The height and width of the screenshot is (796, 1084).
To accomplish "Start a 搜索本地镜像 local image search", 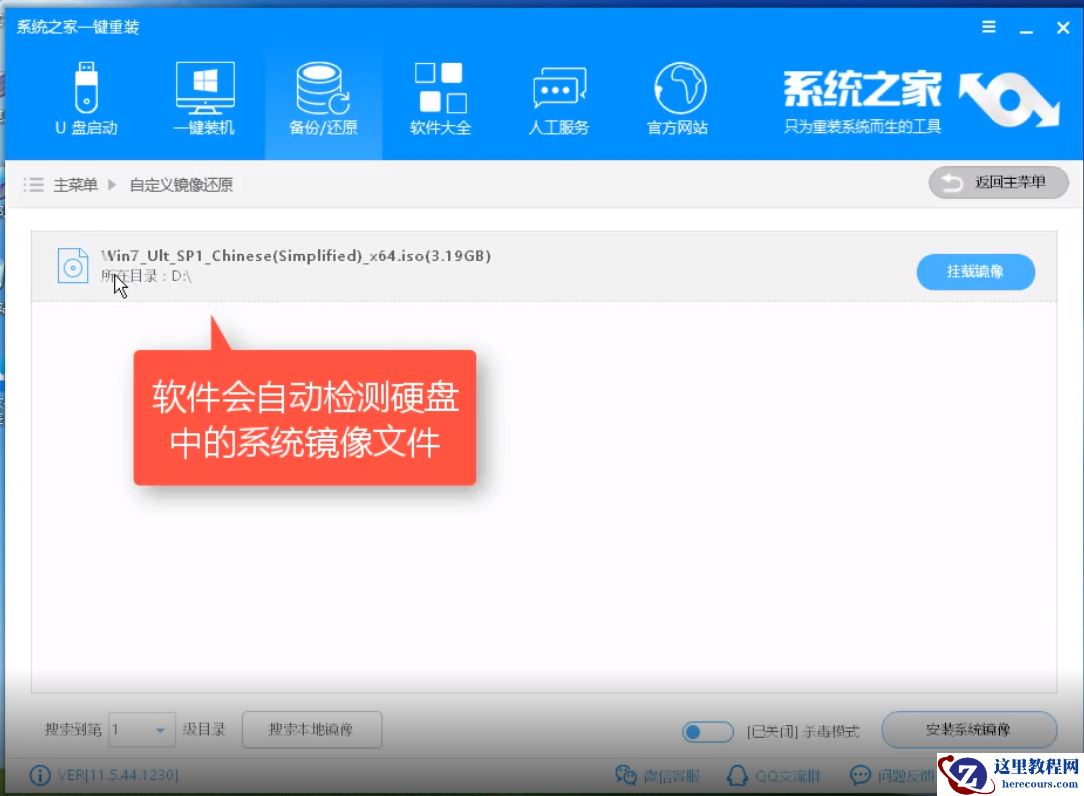I will tap(311, 730).
